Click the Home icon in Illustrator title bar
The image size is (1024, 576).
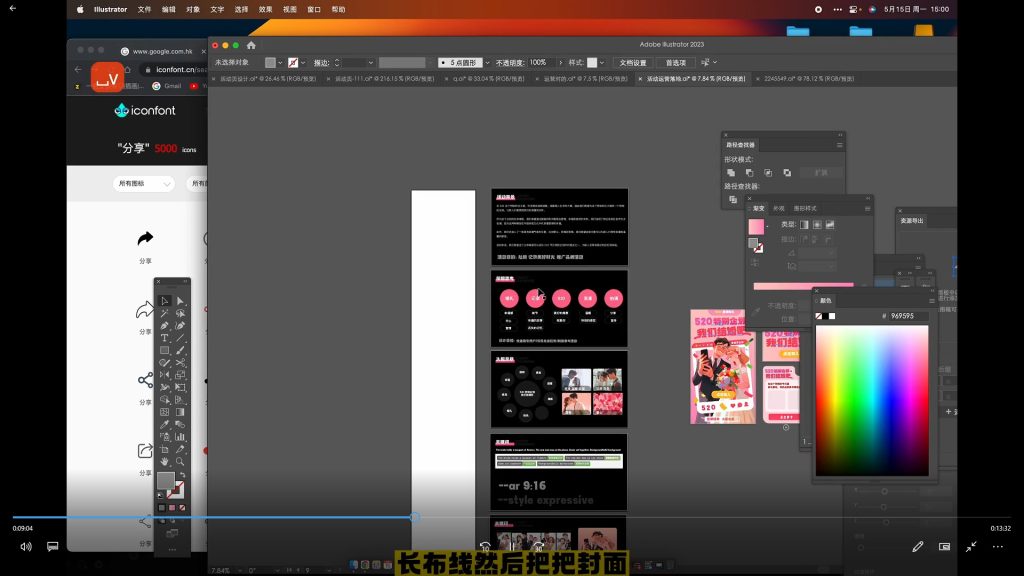click(251, 45)
